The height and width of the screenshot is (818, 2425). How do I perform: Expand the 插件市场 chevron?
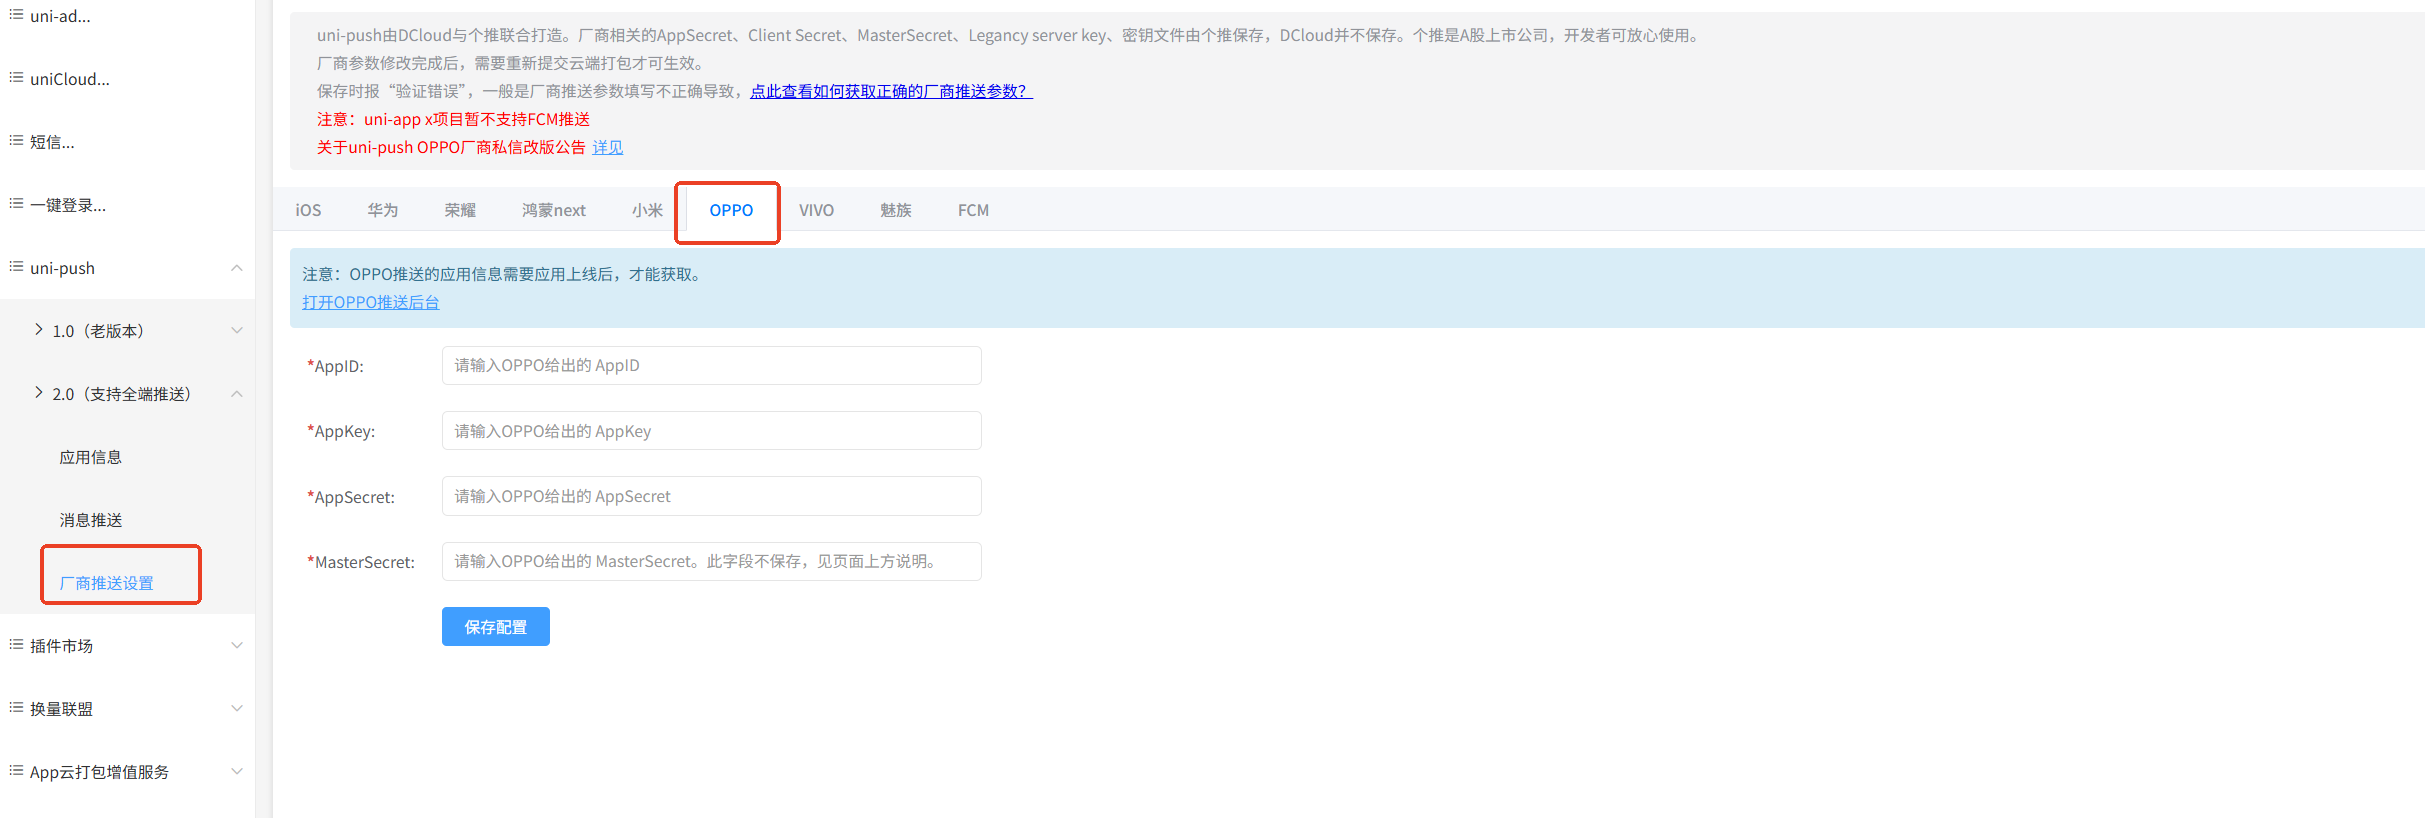coord(237,646)
